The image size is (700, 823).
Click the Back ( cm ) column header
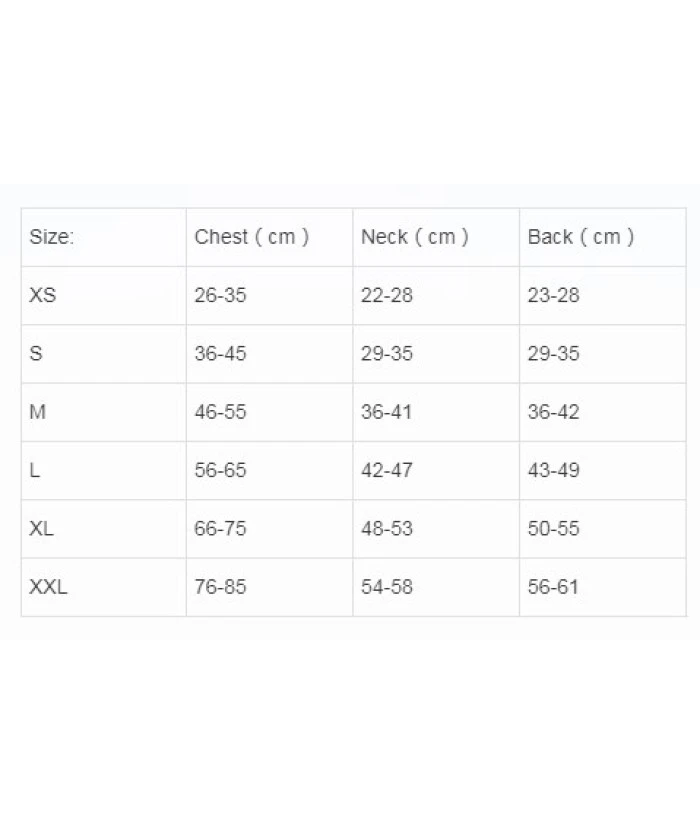pyautogui.click(x=580, y=237)
